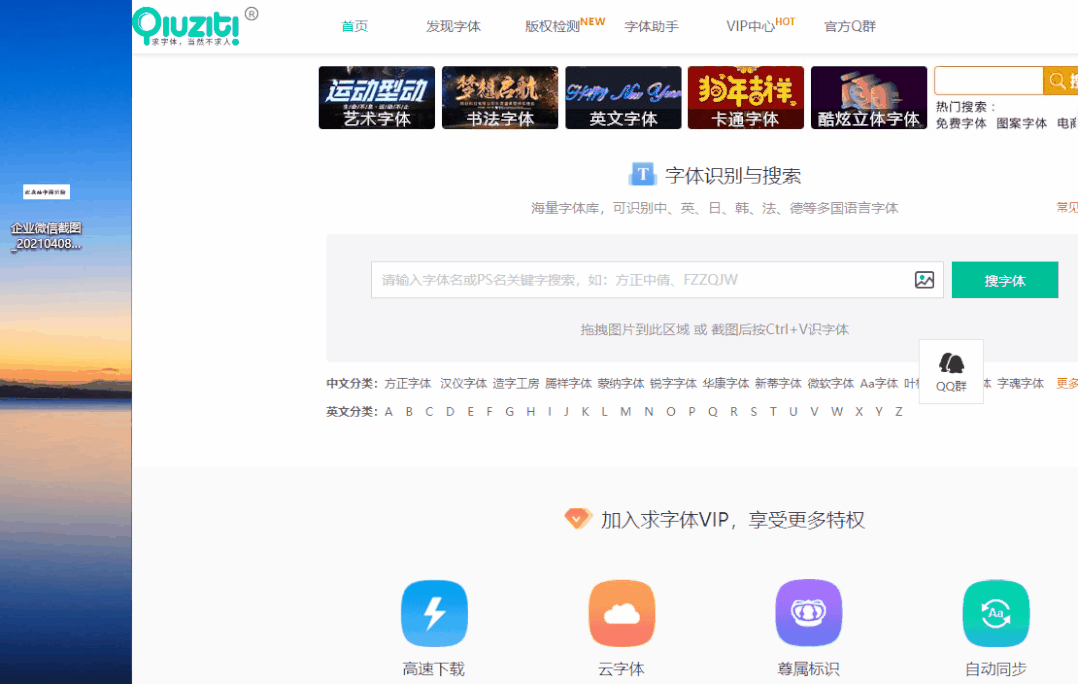Select the Aa字体 Chinese category
The height and width of the screenshot is (684, 1078).
(879, 384)
